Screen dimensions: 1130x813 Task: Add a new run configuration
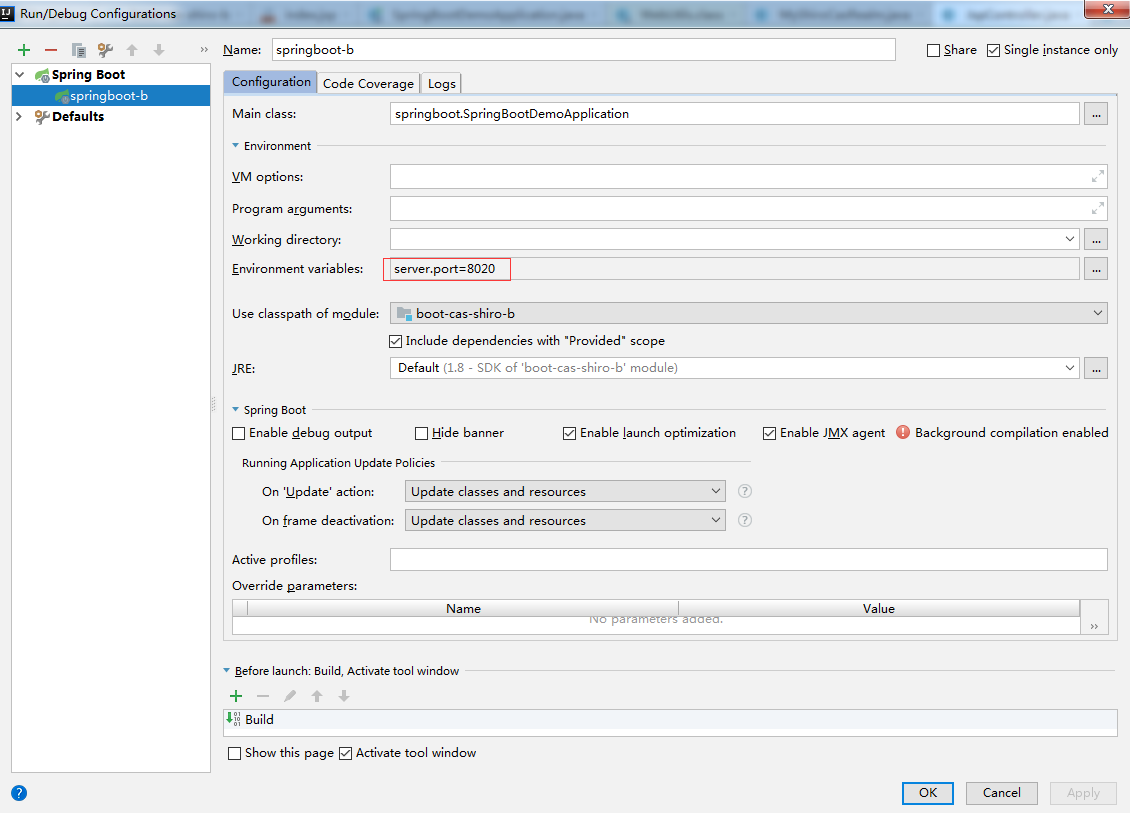pyautogui.click(x=23, y=49)
